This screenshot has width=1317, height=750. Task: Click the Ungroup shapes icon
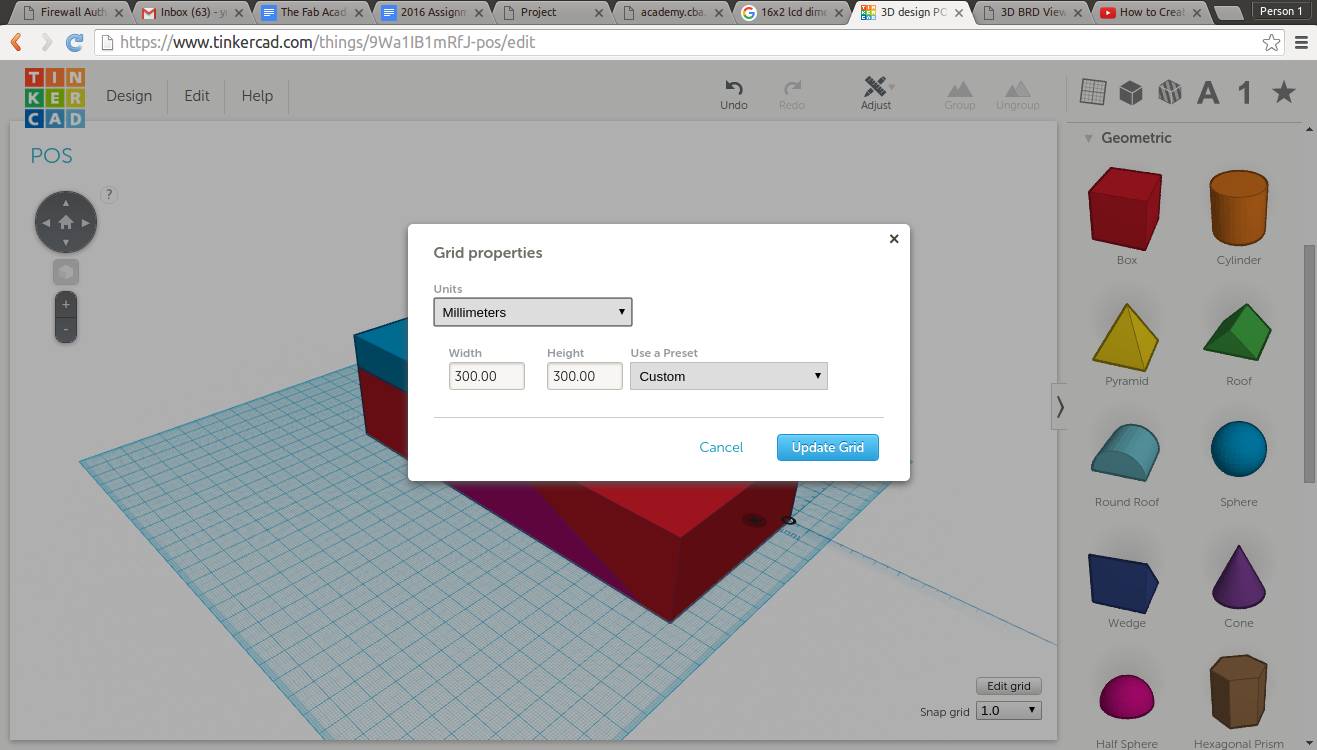(x=1018, y=89)
